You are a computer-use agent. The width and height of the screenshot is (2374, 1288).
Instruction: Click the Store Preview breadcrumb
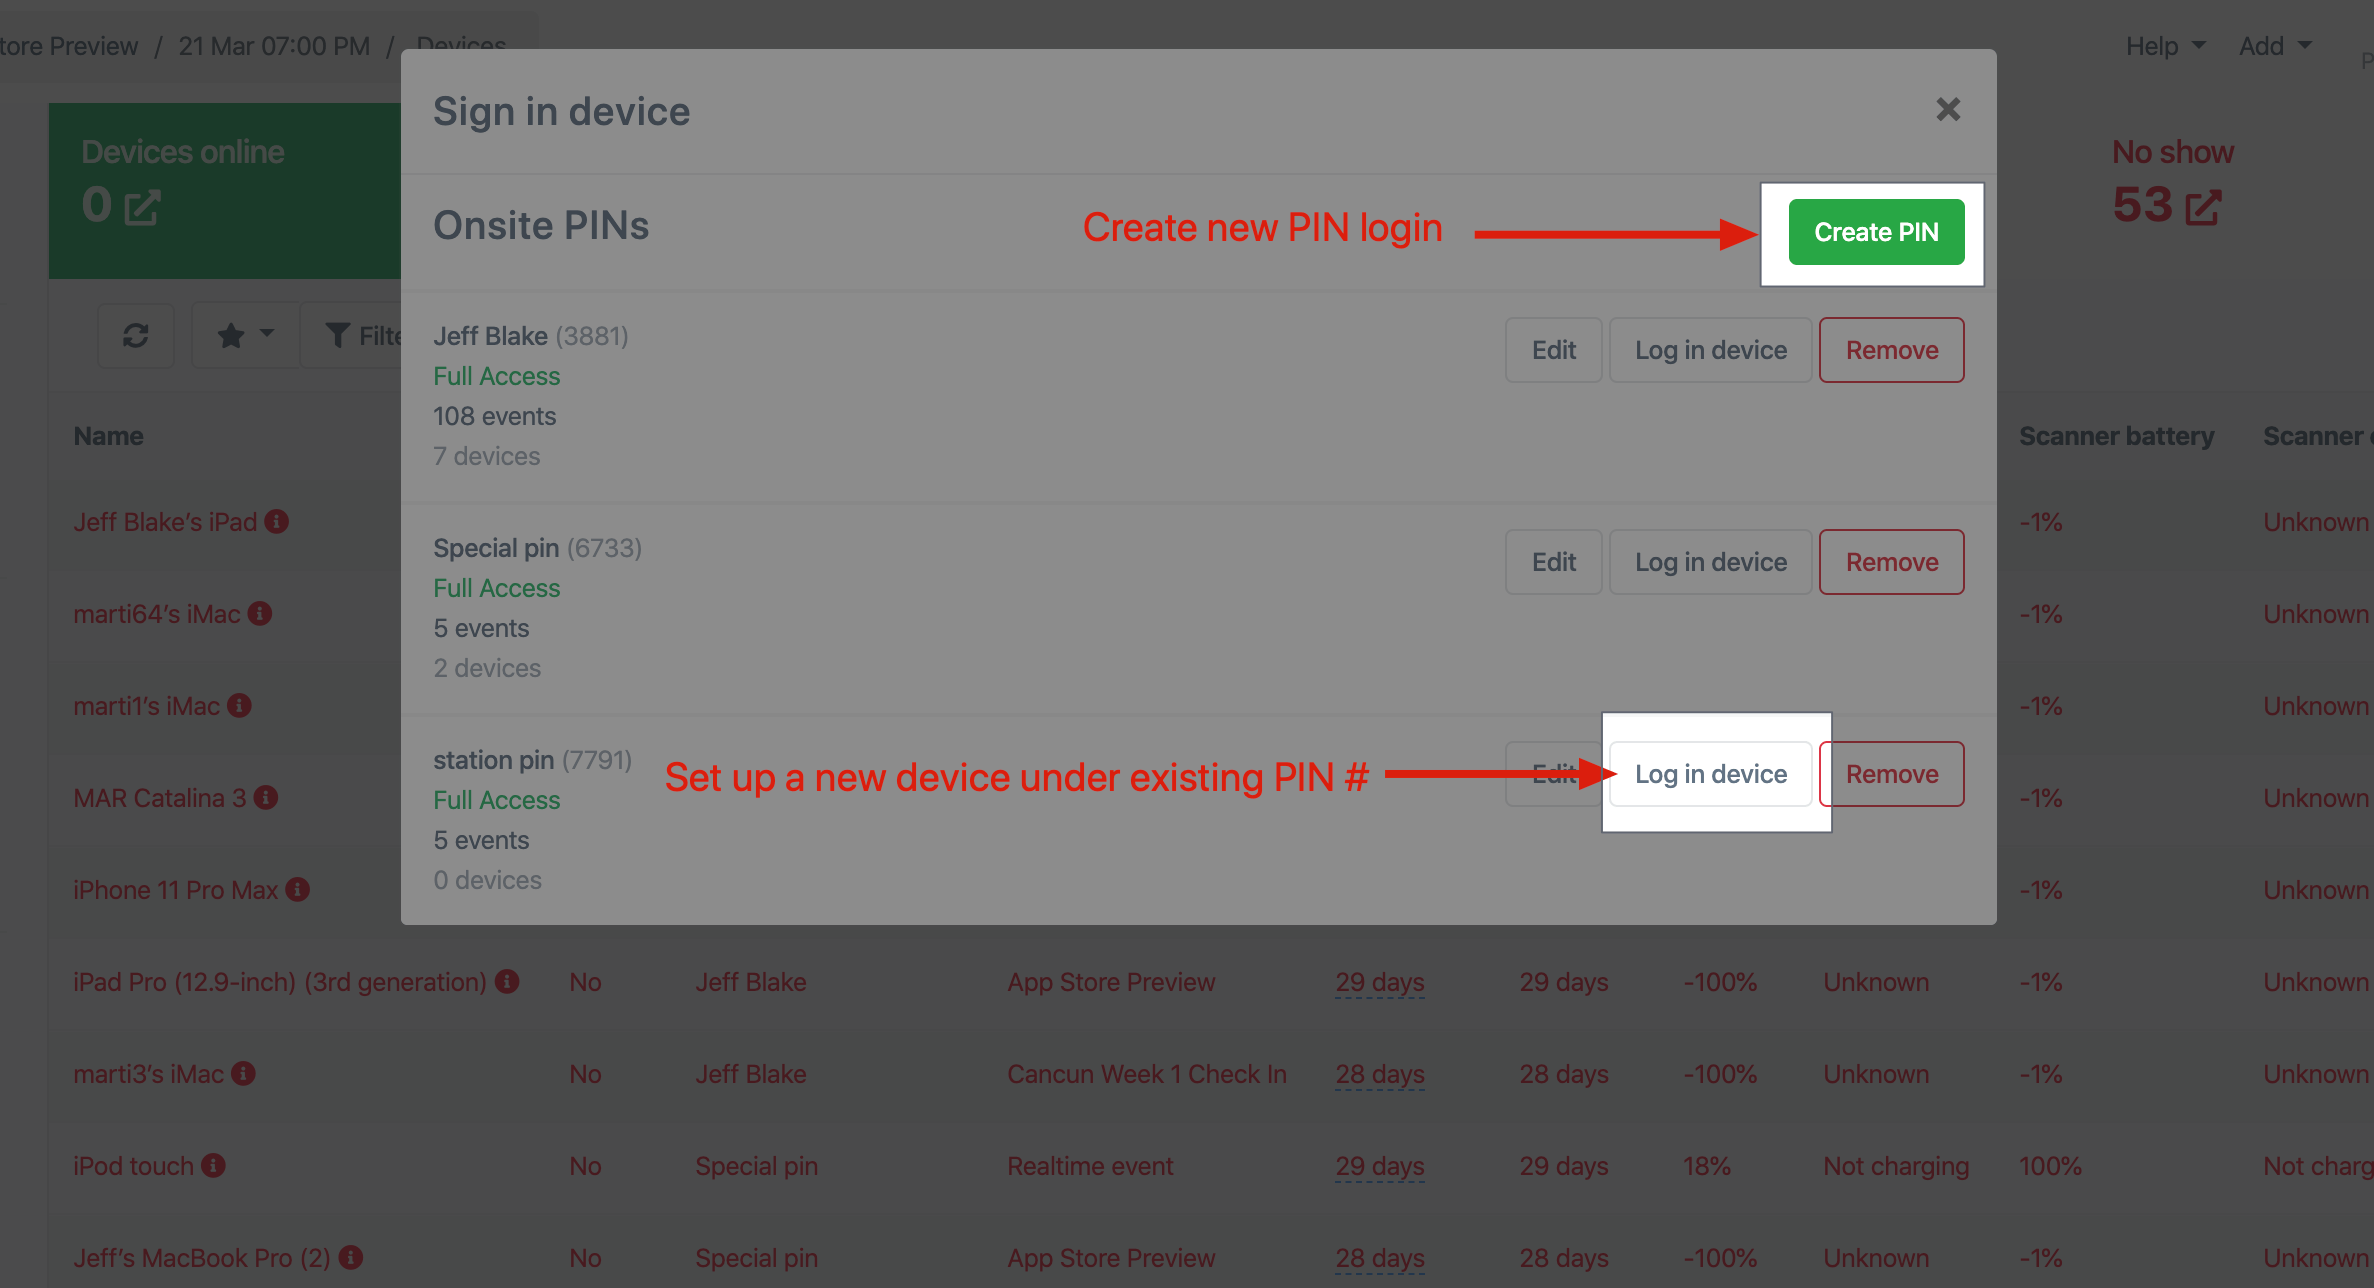pos(69,46)
